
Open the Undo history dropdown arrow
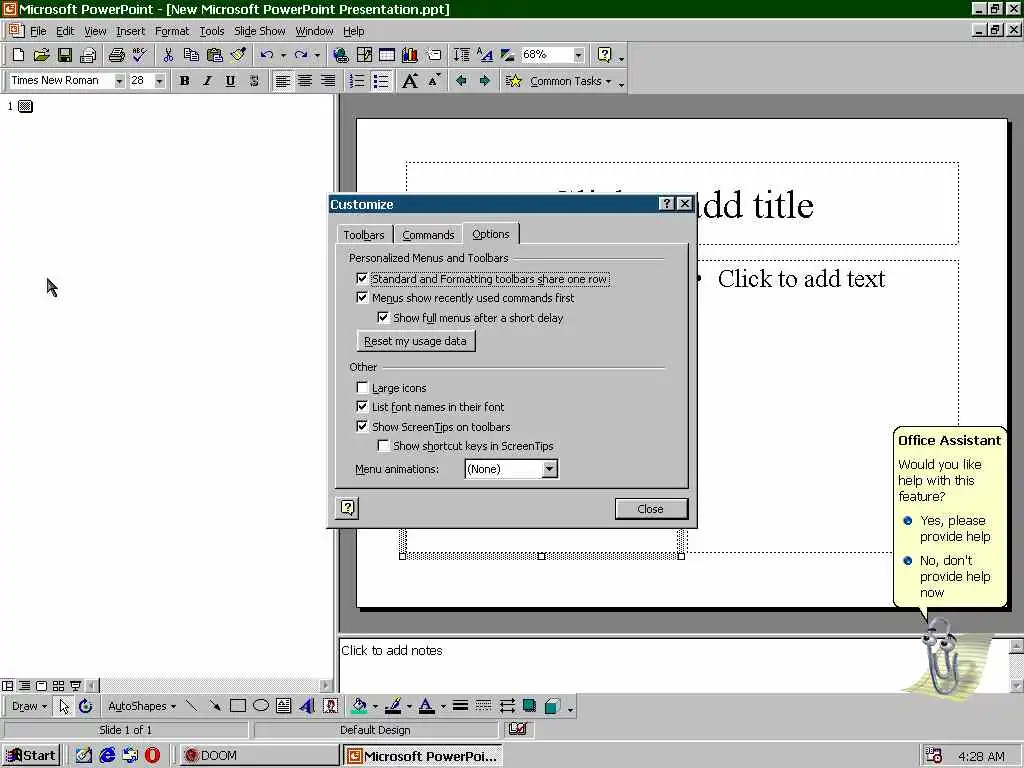[x=283, y=56]
